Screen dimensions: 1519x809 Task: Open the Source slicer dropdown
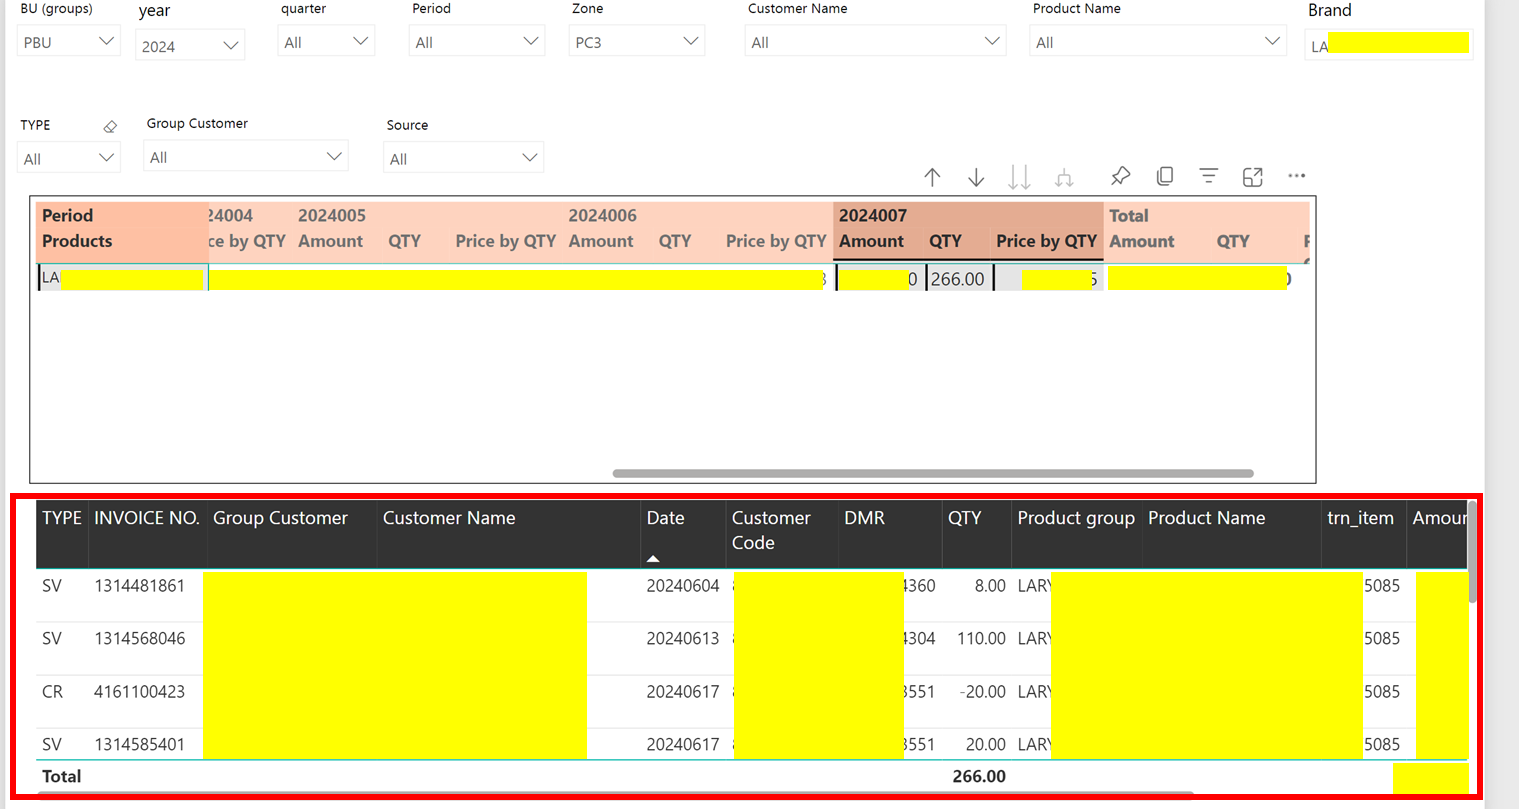coord(463,158)
